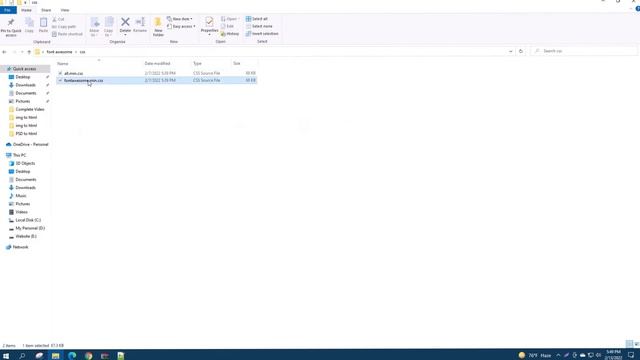This screenshot has height=360, width=640.
Task: Click Paste shortcut in the ribbon
Action: (67, 34)
